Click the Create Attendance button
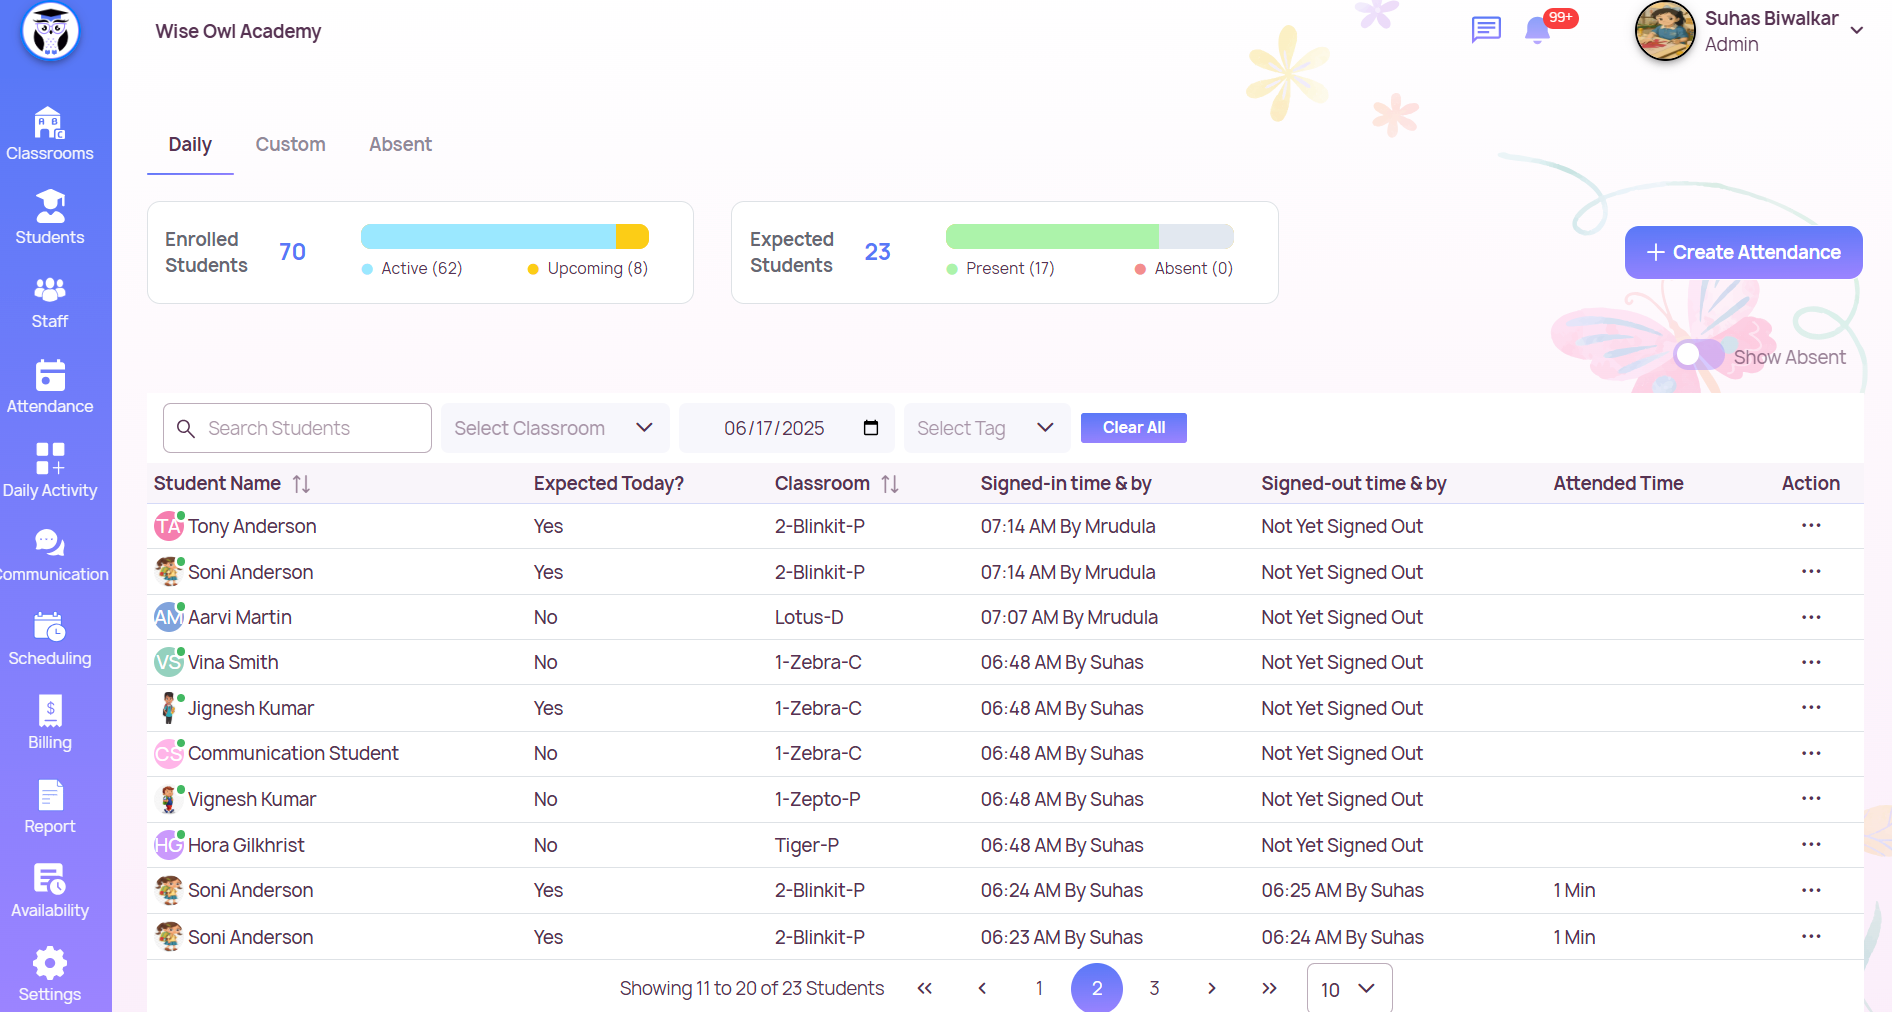 point(1743,252)
